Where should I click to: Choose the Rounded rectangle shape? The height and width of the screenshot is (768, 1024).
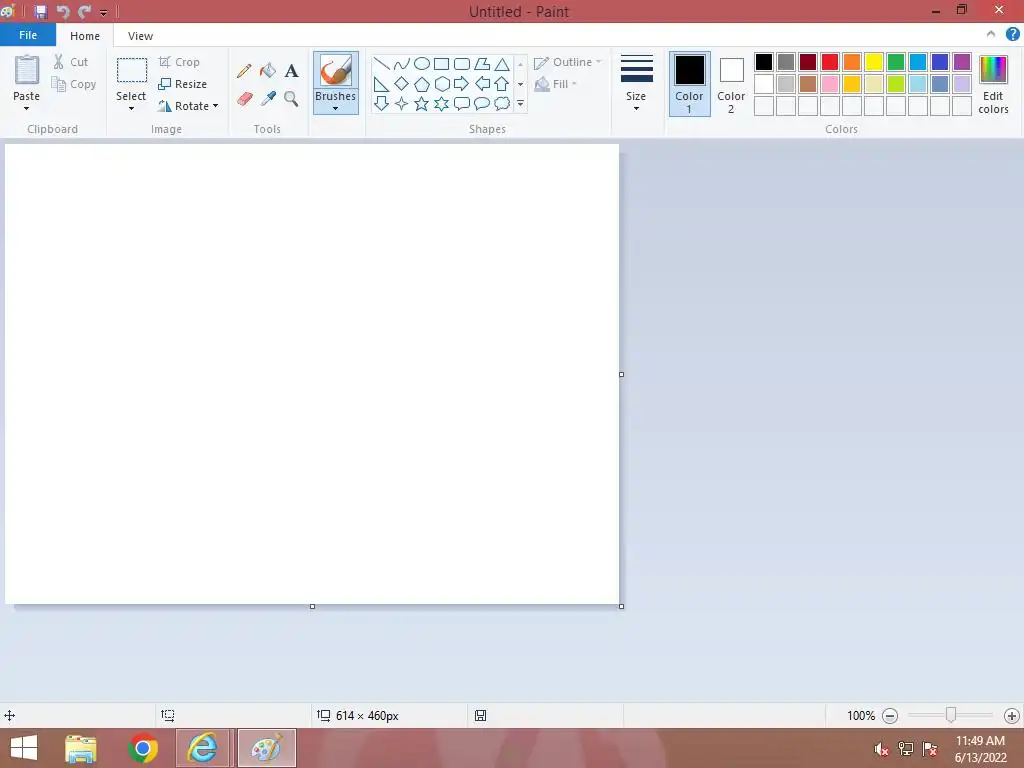point(462,63)
